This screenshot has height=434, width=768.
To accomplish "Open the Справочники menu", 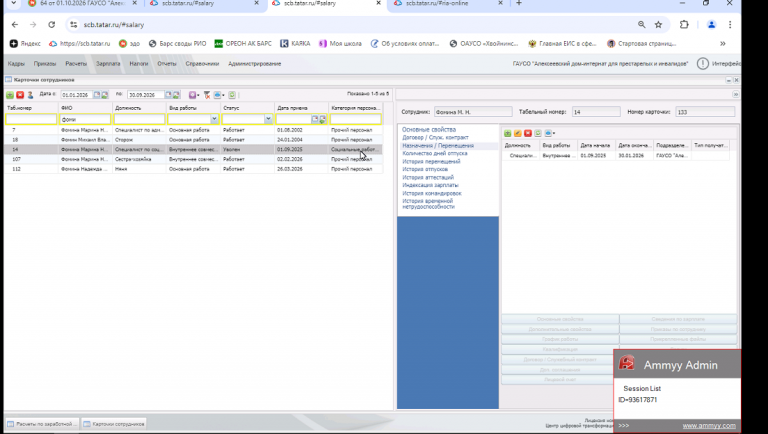I will pos(202,64).
